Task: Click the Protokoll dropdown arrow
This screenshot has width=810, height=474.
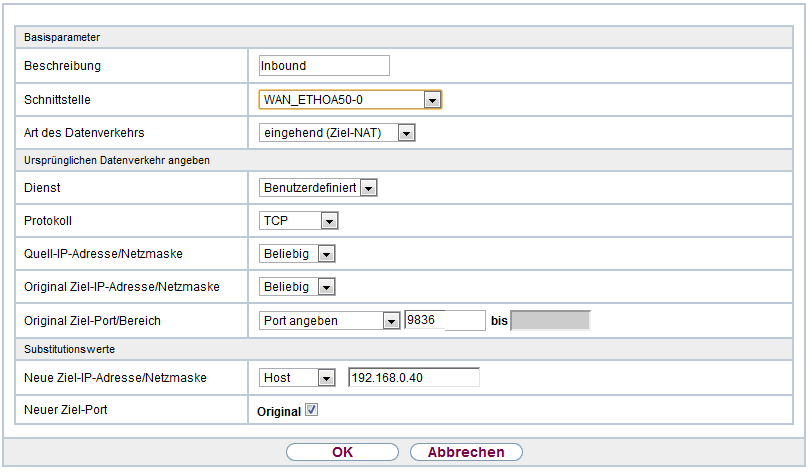Action: click(329, 221)
